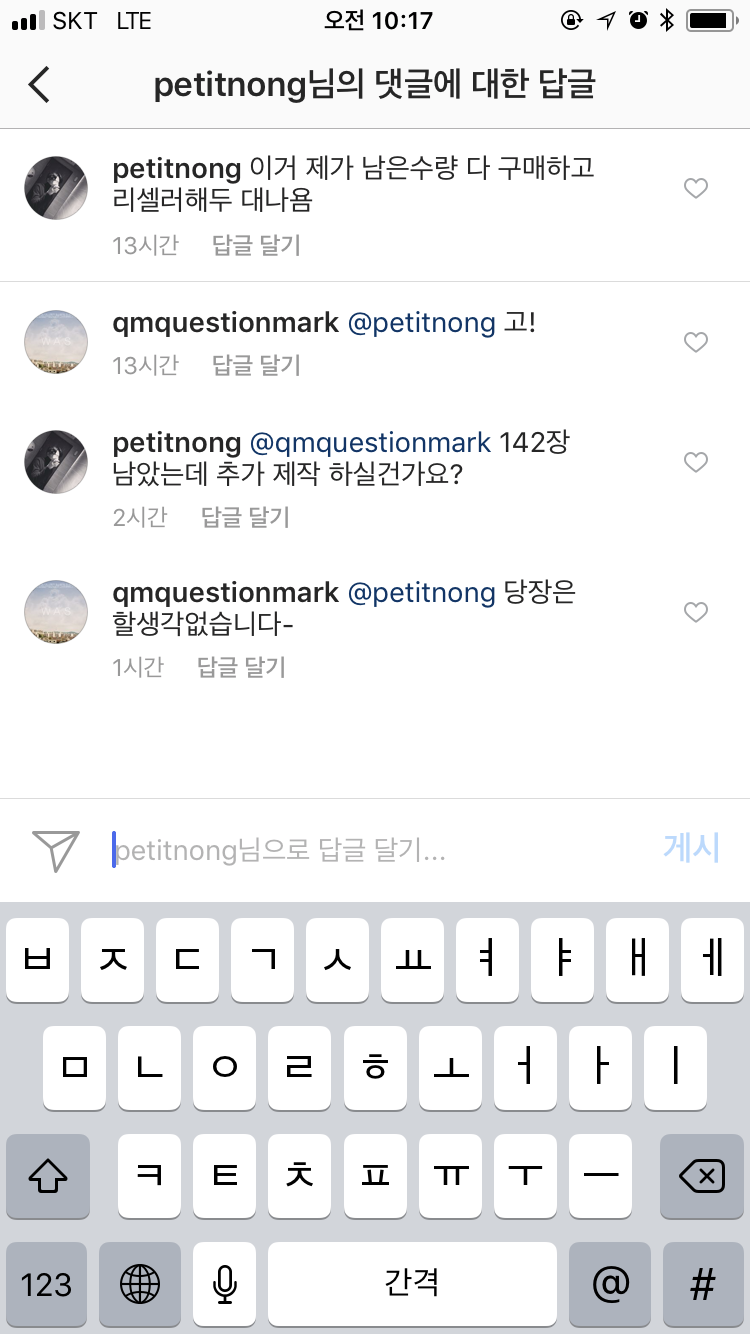750x1334 pixels.
Task: Tap the keyboard backspace delete key
Action: coord(702,1177)
